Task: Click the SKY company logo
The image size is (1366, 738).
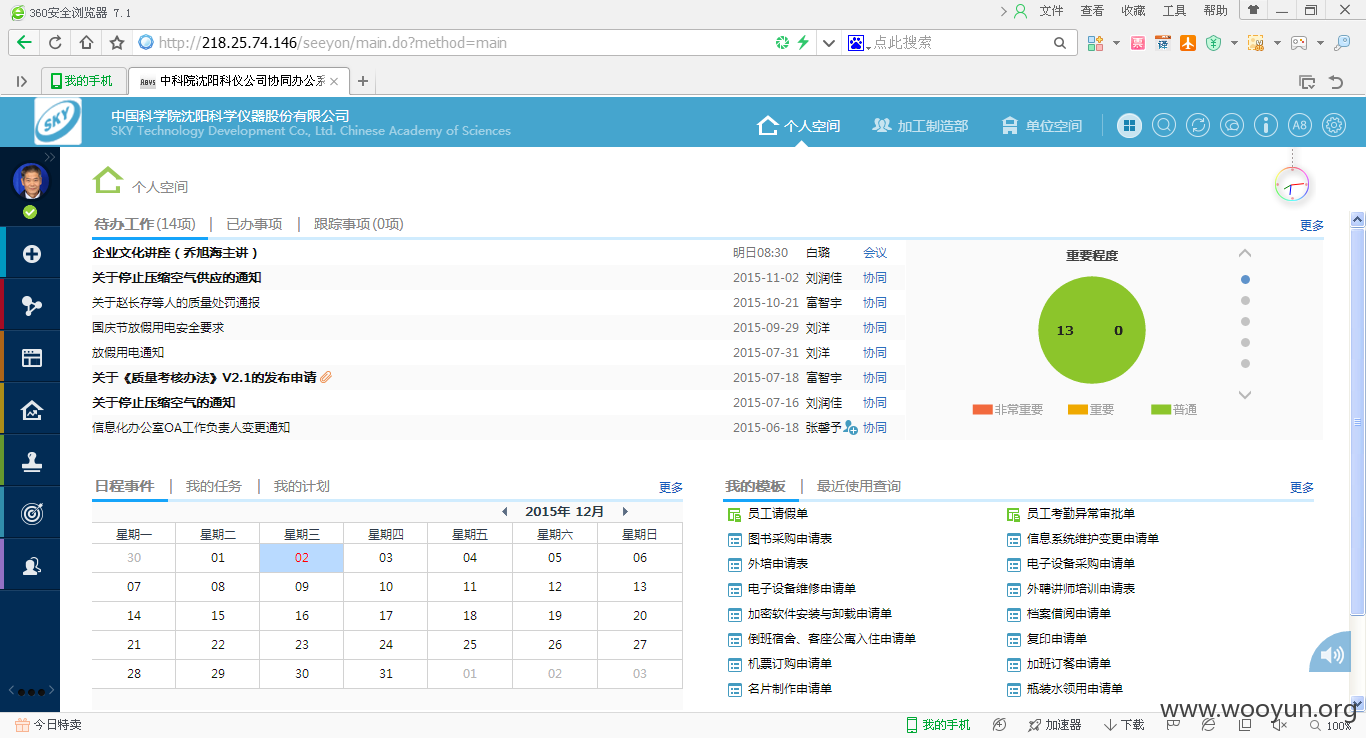Action: click(58, 122)
